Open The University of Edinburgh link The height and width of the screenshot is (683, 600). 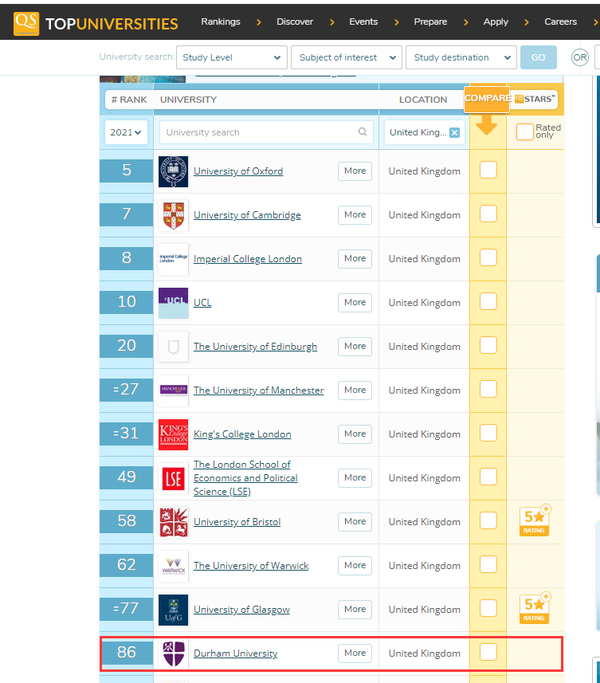(x=255, y=347)
